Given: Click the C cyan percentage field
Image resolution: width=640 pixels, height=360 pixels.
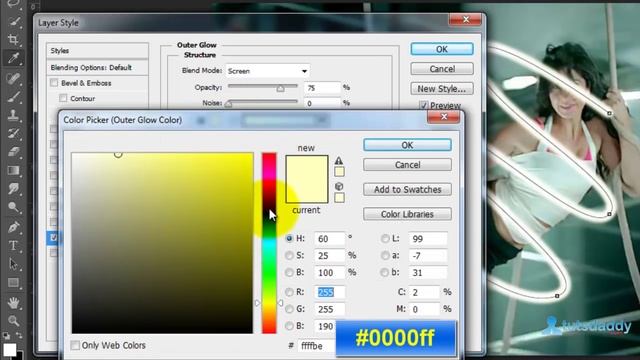Looking at the screenshot, I should [424, 292].
